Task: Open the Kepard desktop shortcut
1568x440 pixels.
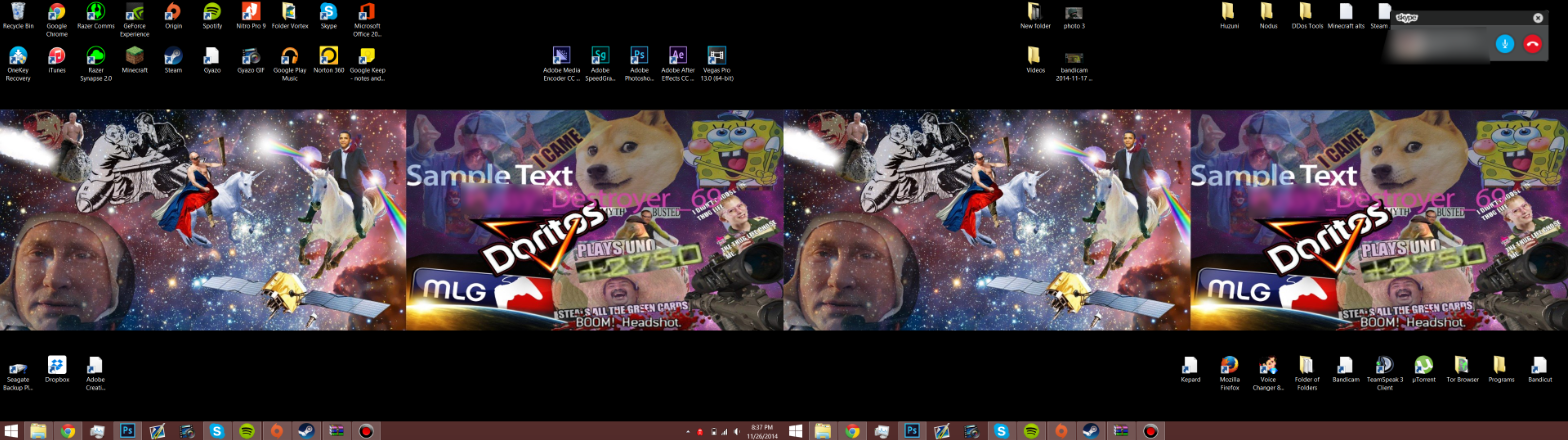Action: tap(1190, 369)
